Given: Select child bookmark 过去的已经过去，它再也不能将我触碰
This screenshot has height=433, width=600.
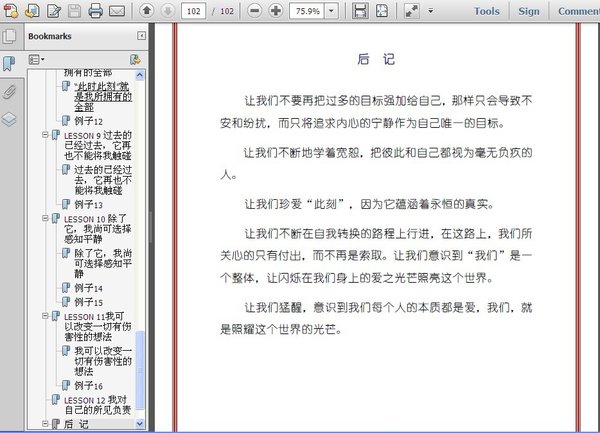Looking at the screenshot, I should (103, 180).
